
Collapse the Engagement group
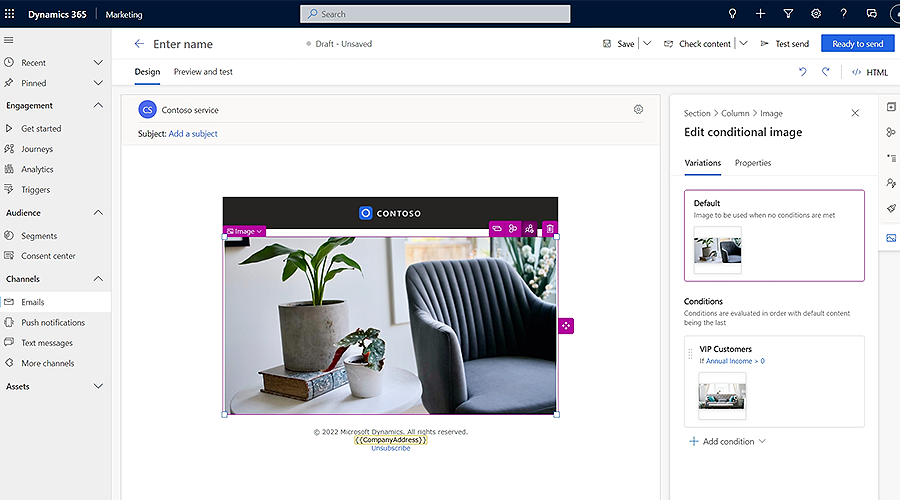point(98,105)
